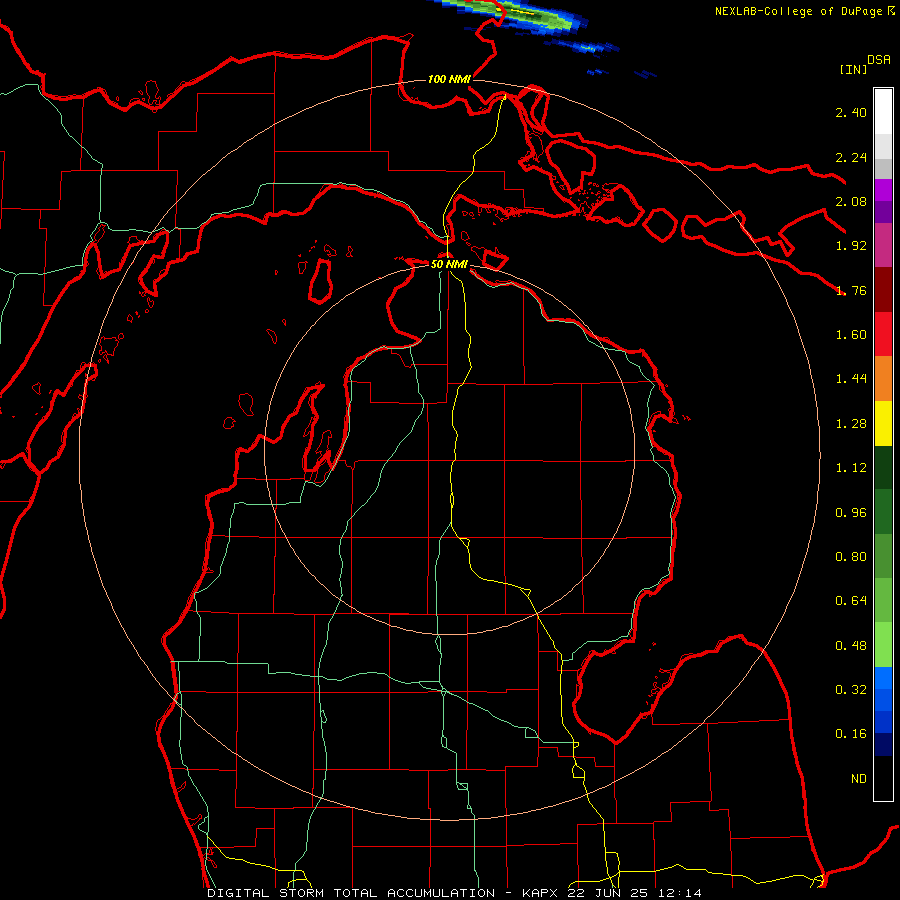Viewport: 900px width, 900px height.
Task: Pick the white swatch beside 2.40
Action: click(883, 112)
